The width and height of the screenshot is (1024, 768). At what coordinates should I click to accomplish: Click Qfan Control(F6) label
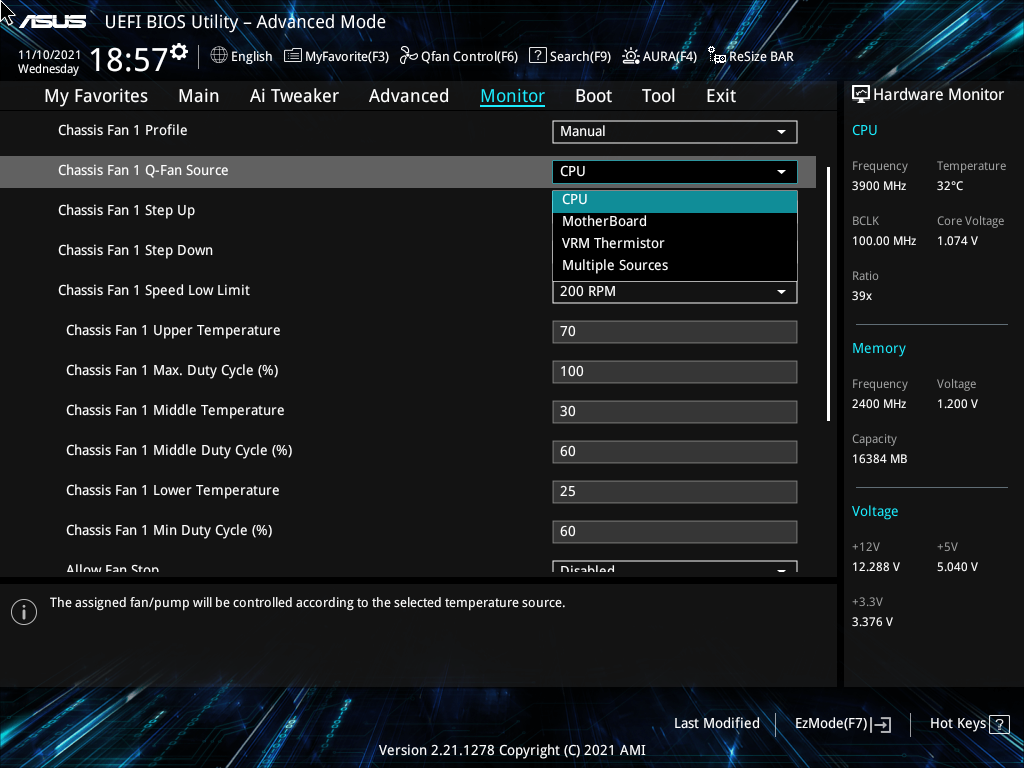pyautogui.click(x=470, y=57)
